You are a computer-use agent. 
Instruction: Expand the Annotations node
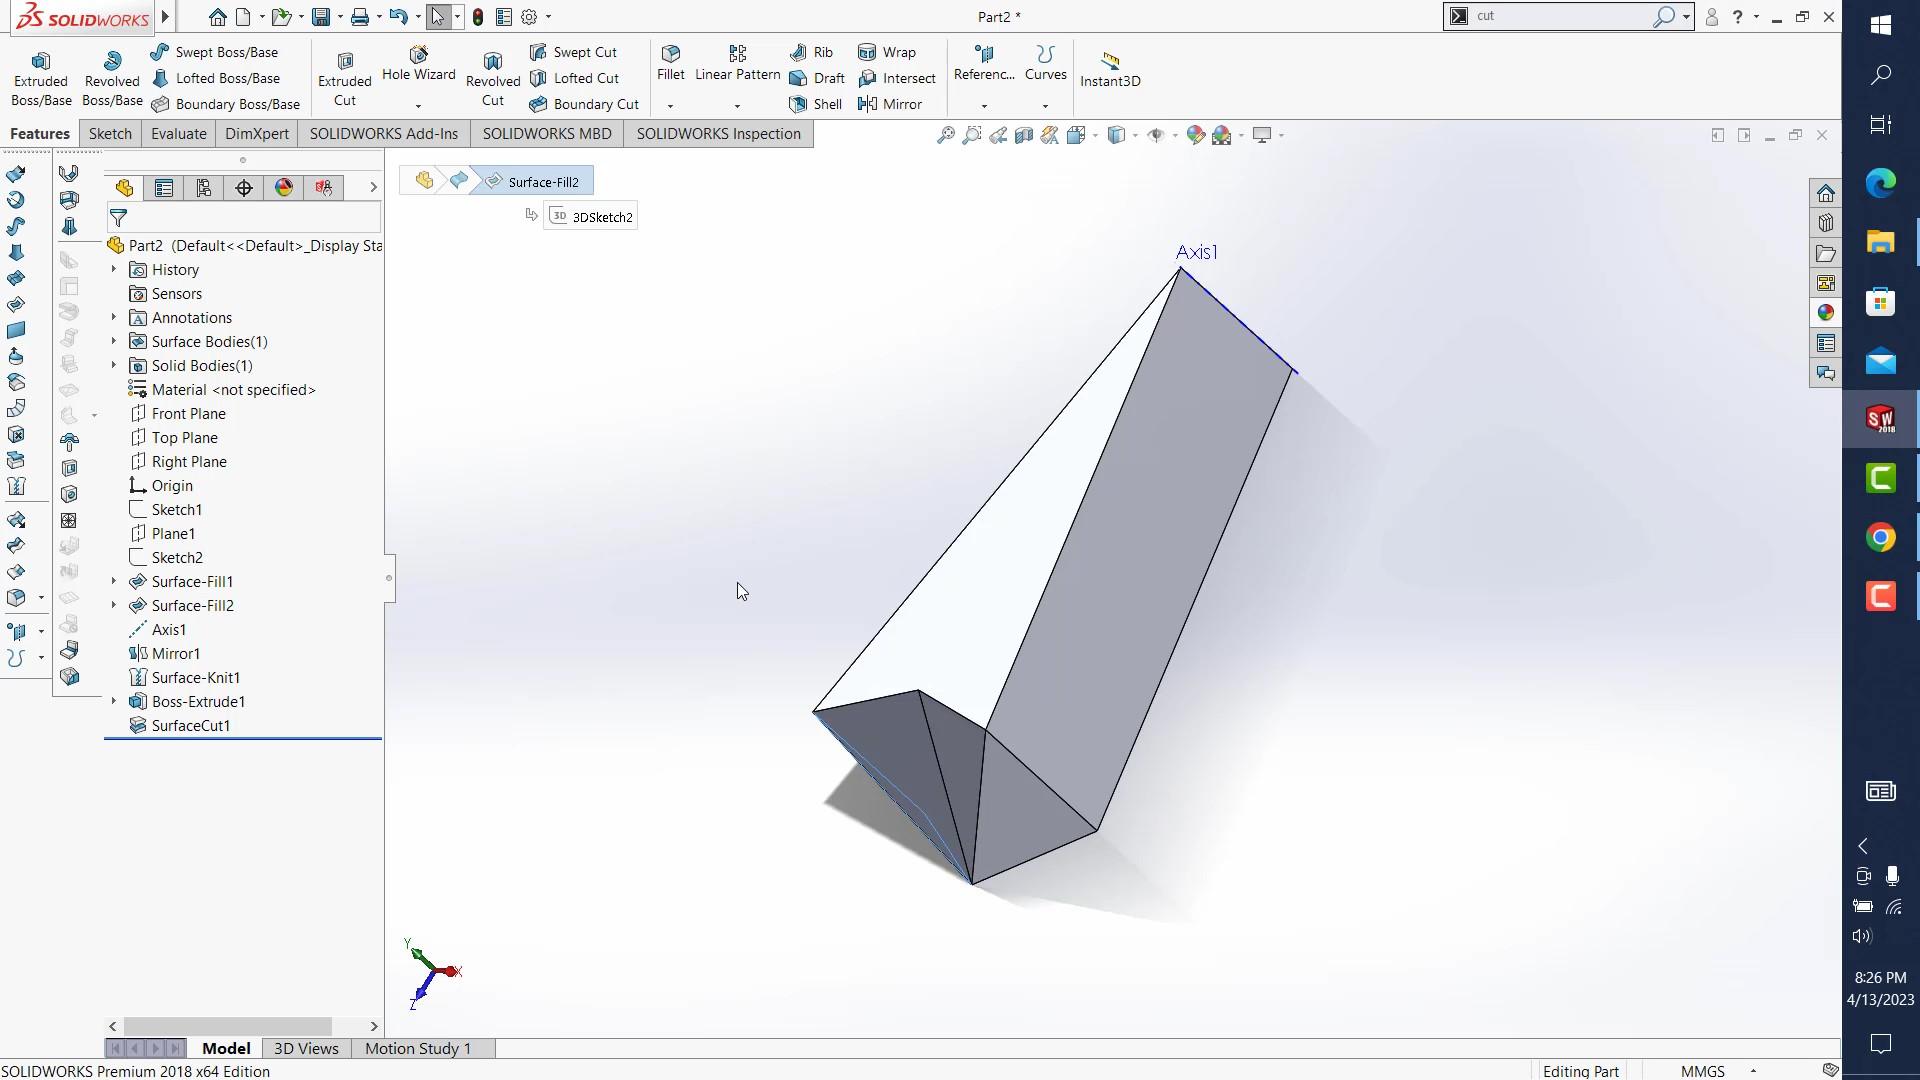[114, 318]
